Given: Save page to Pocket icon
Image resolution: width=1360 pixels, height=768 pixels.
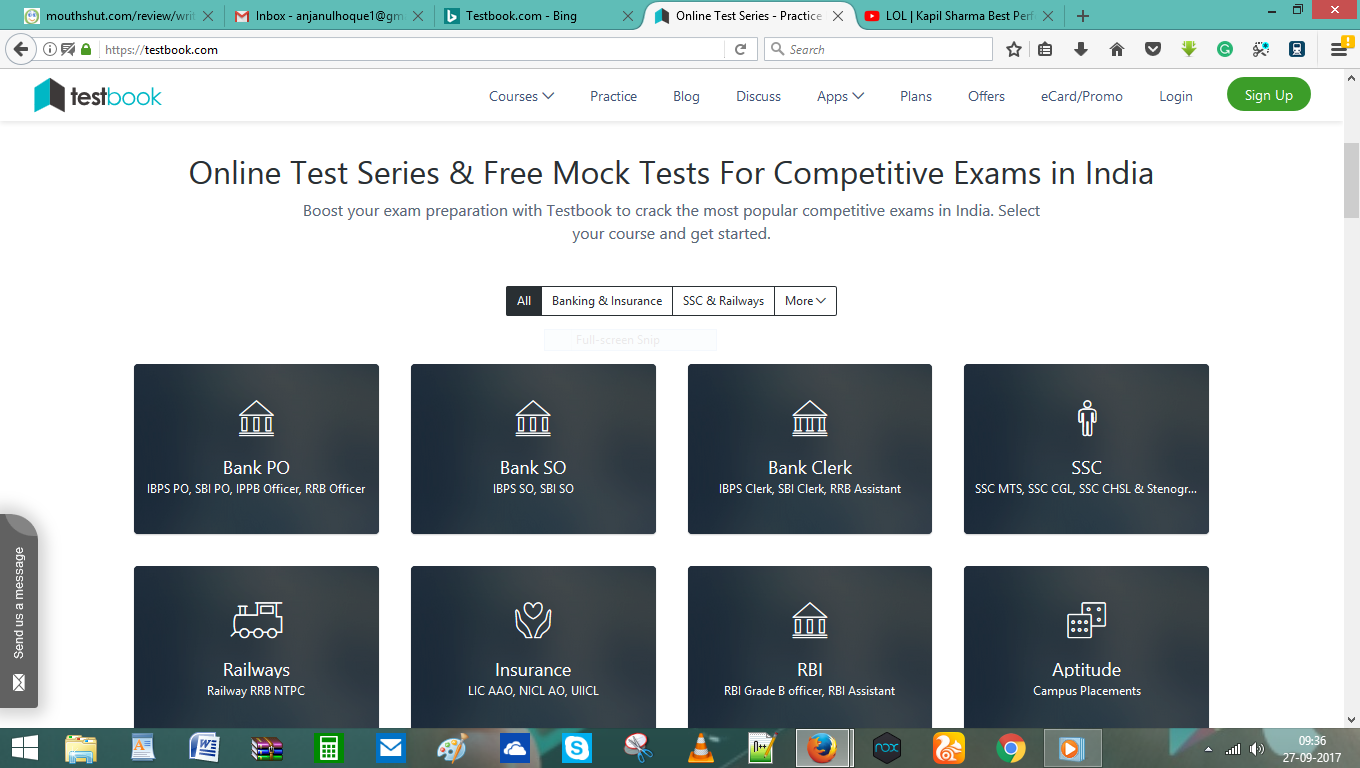Looking at the screenshot, I should click(1153, 49).
